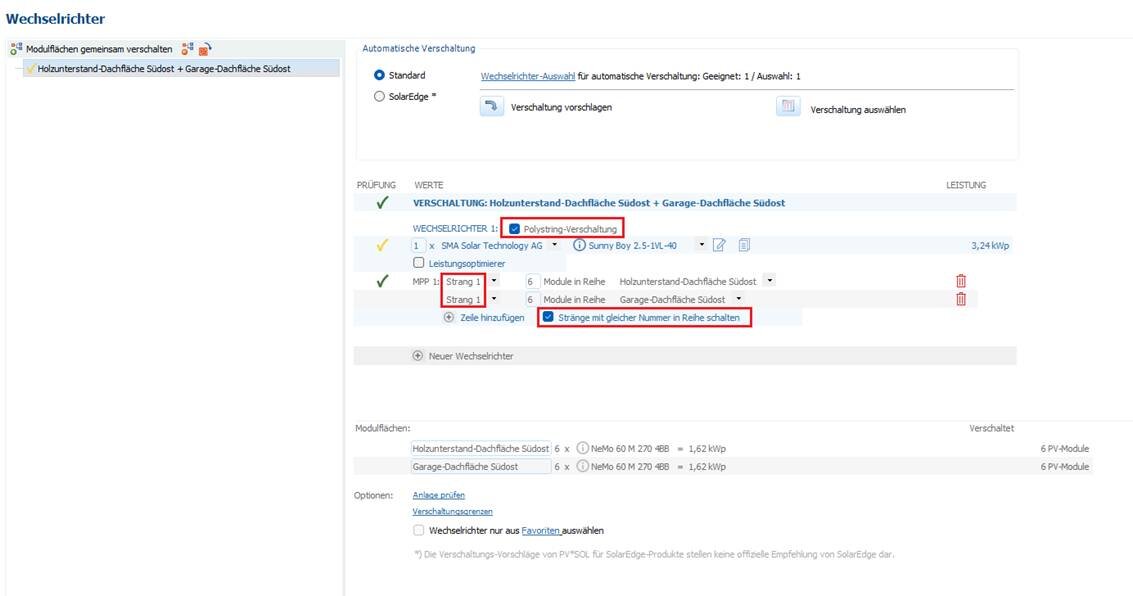
Task: Enable the Leistungsoptimierer checkbox
Action: point(419,263)
